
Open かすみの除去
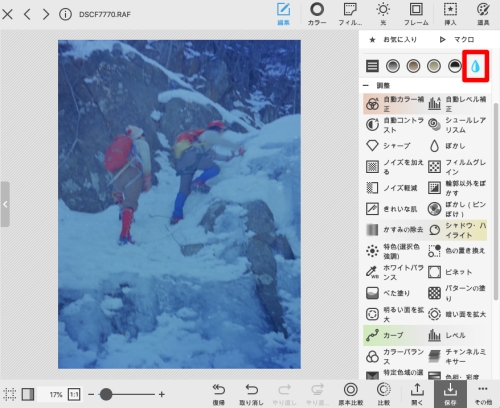(x=395, y=230)
